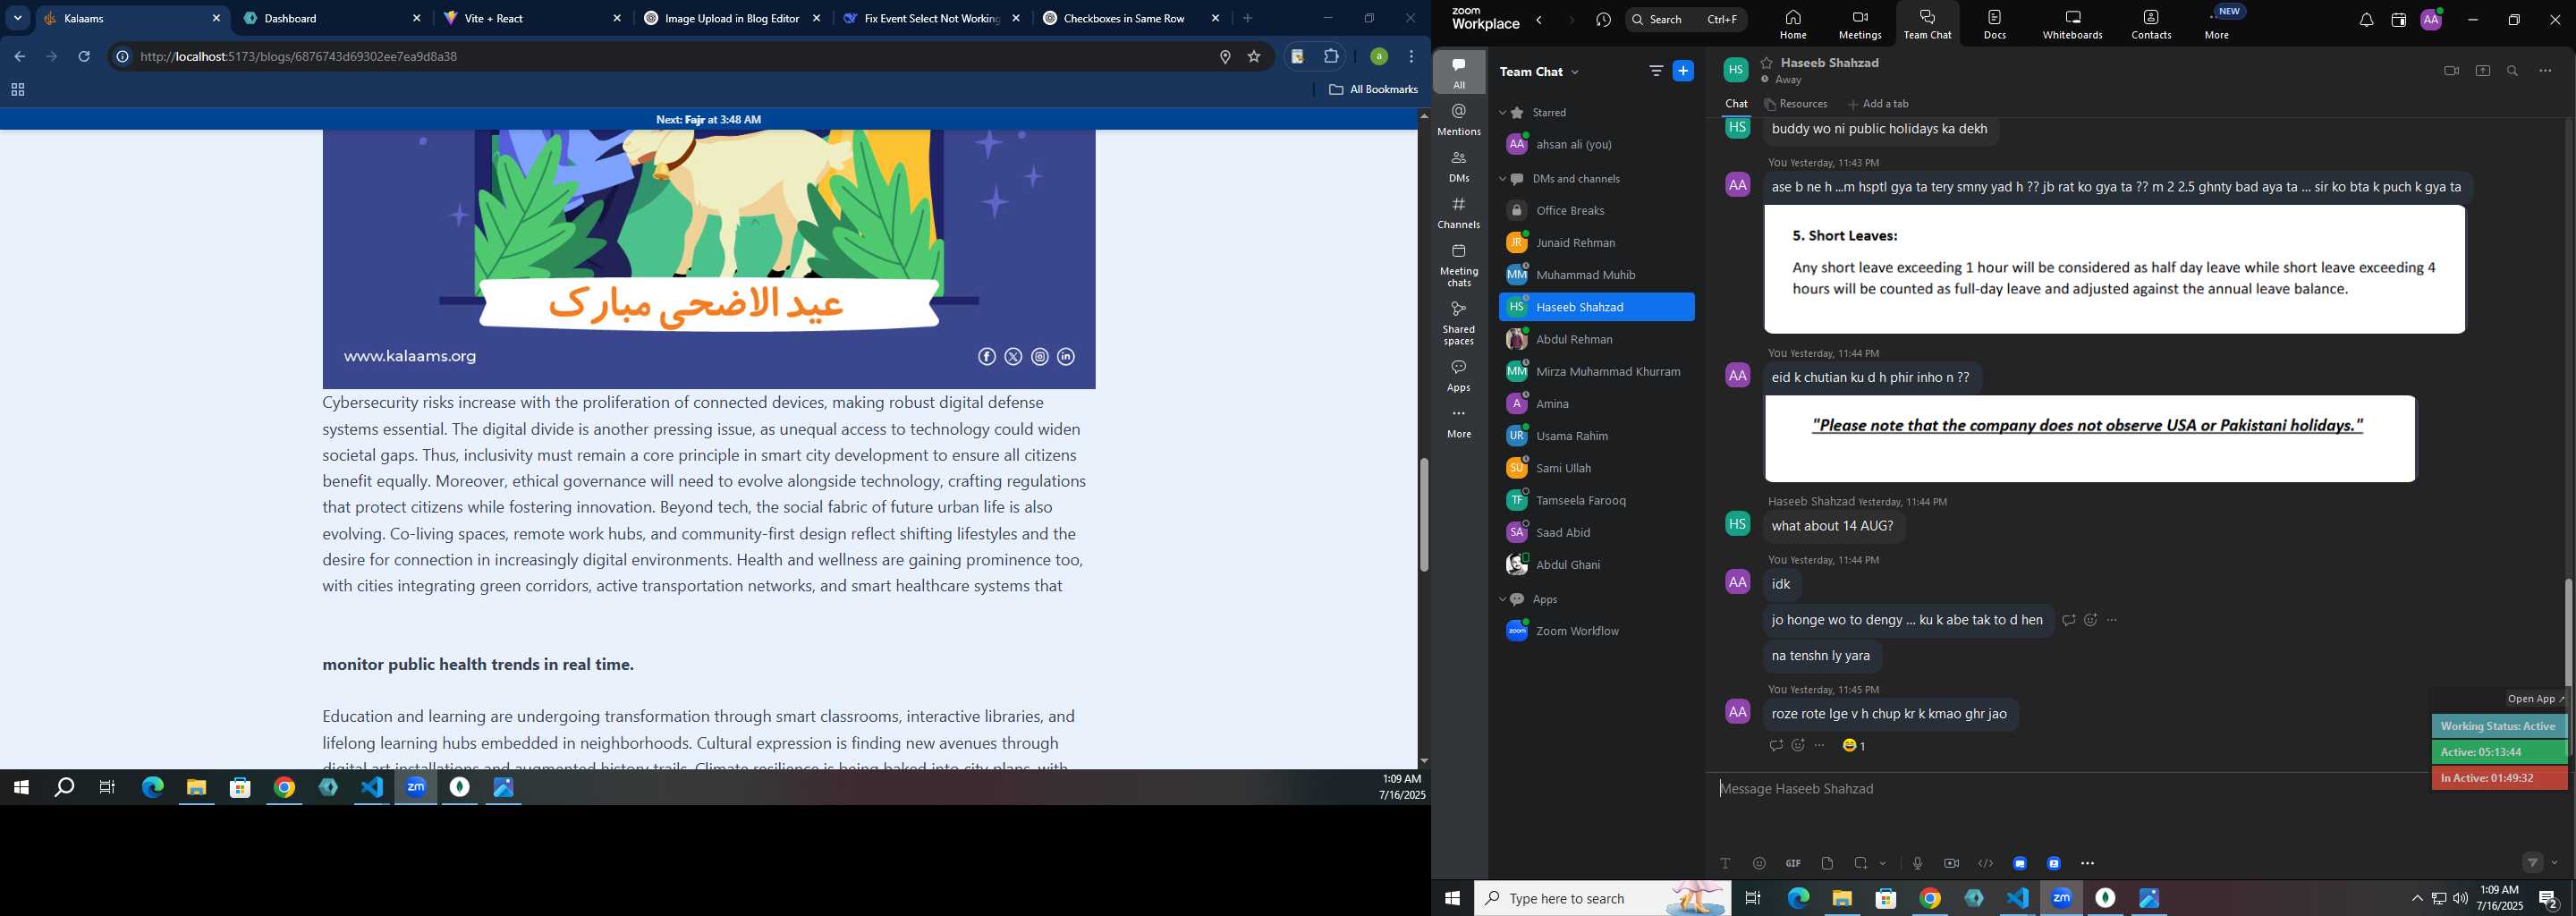Collapse the Starred section
Image resolution: width=2576 pixels, height=916 pixels.
[x=1502, y=113]
